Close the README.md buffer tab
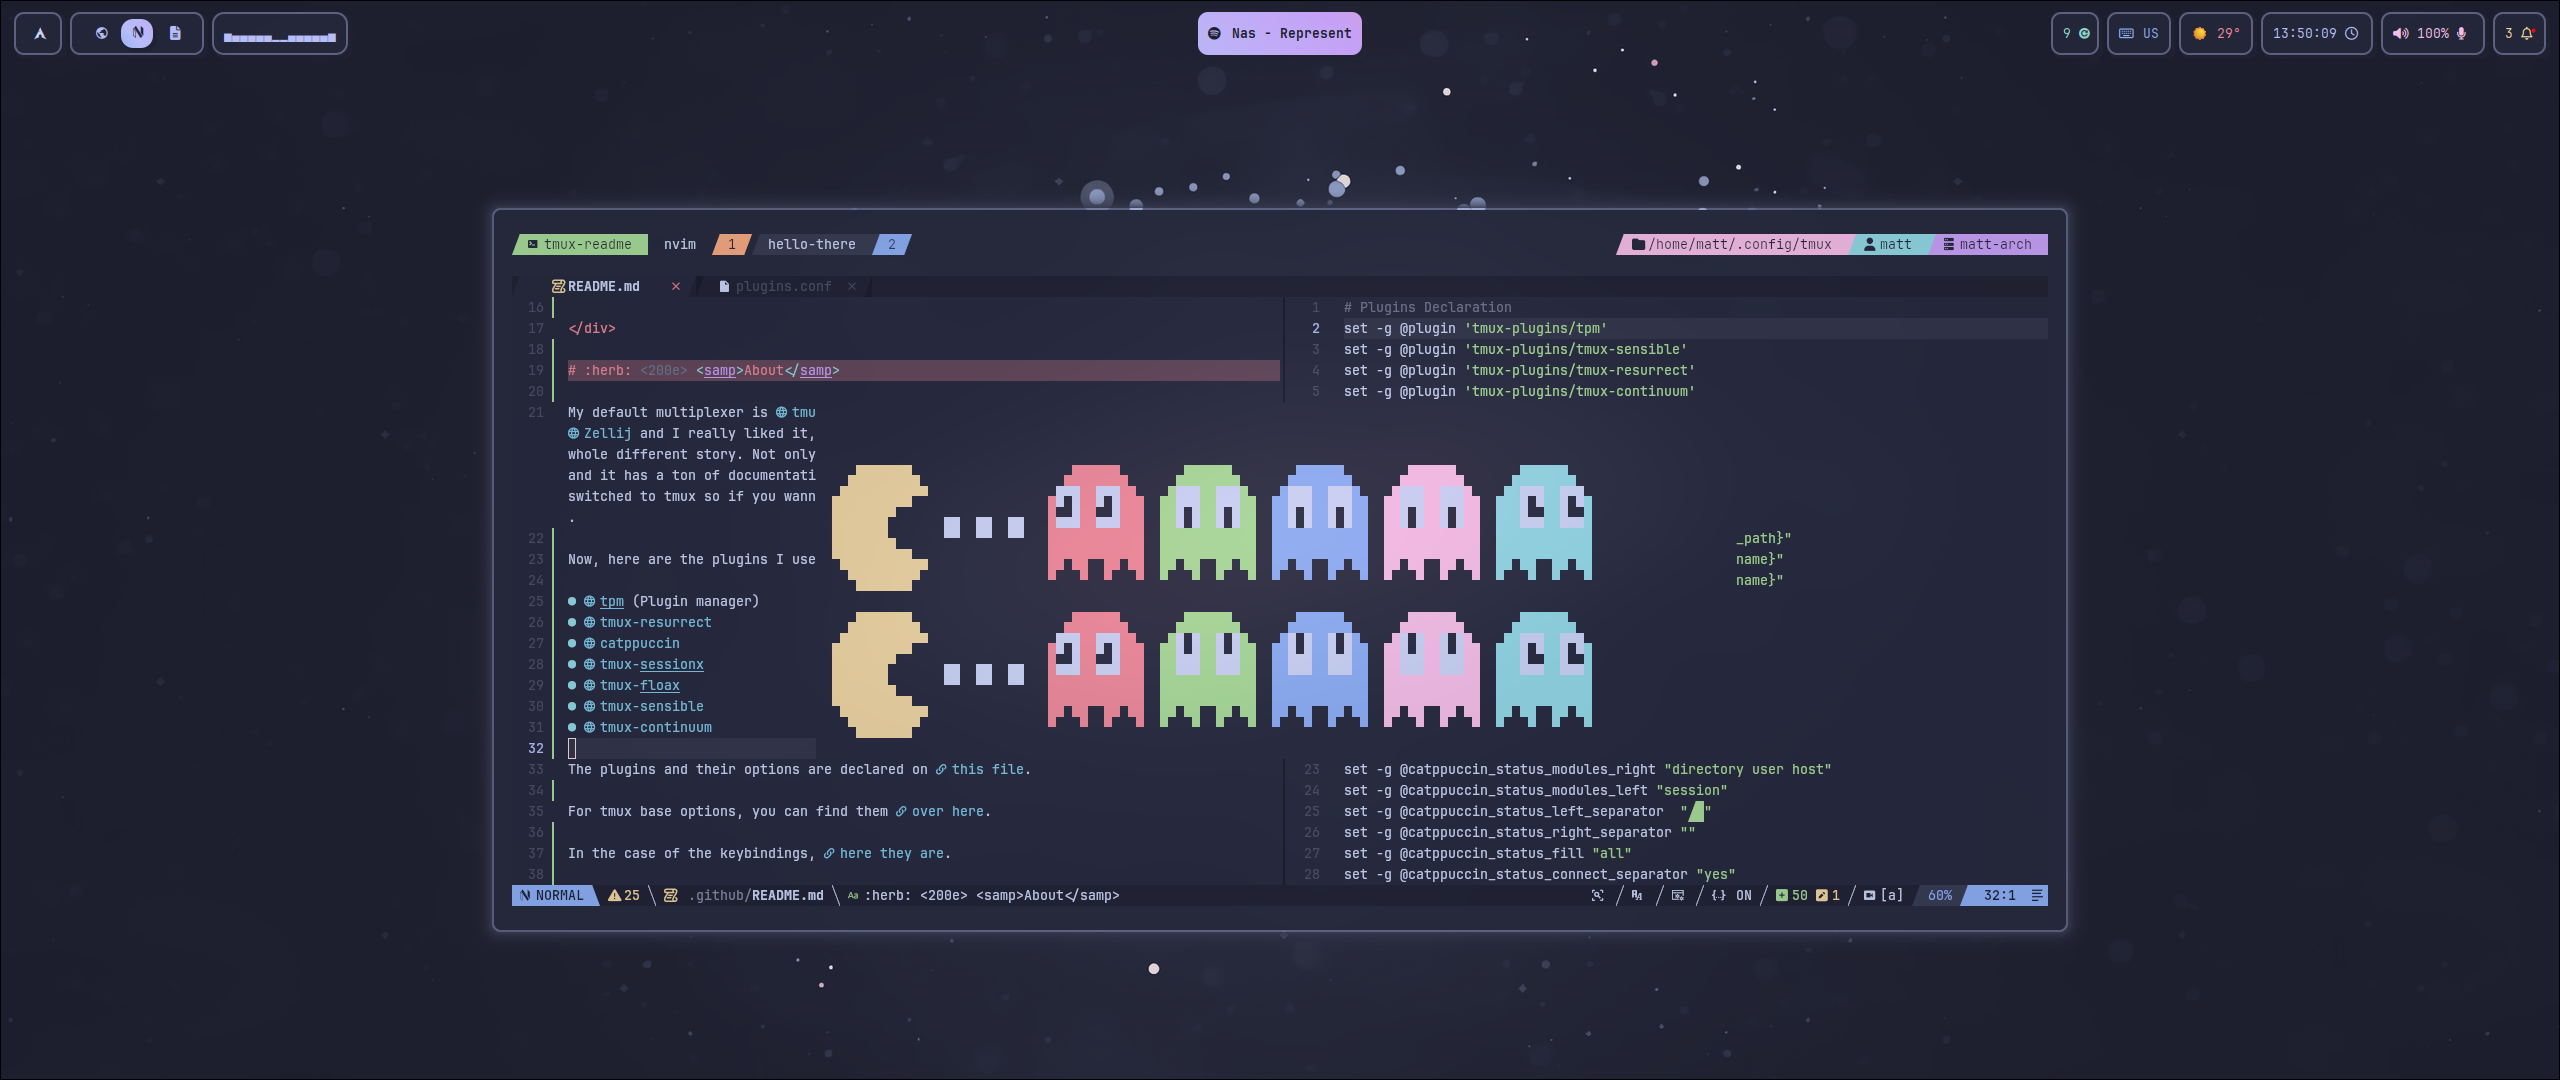Screen dimensions: 2560x1080 (676, 287)
